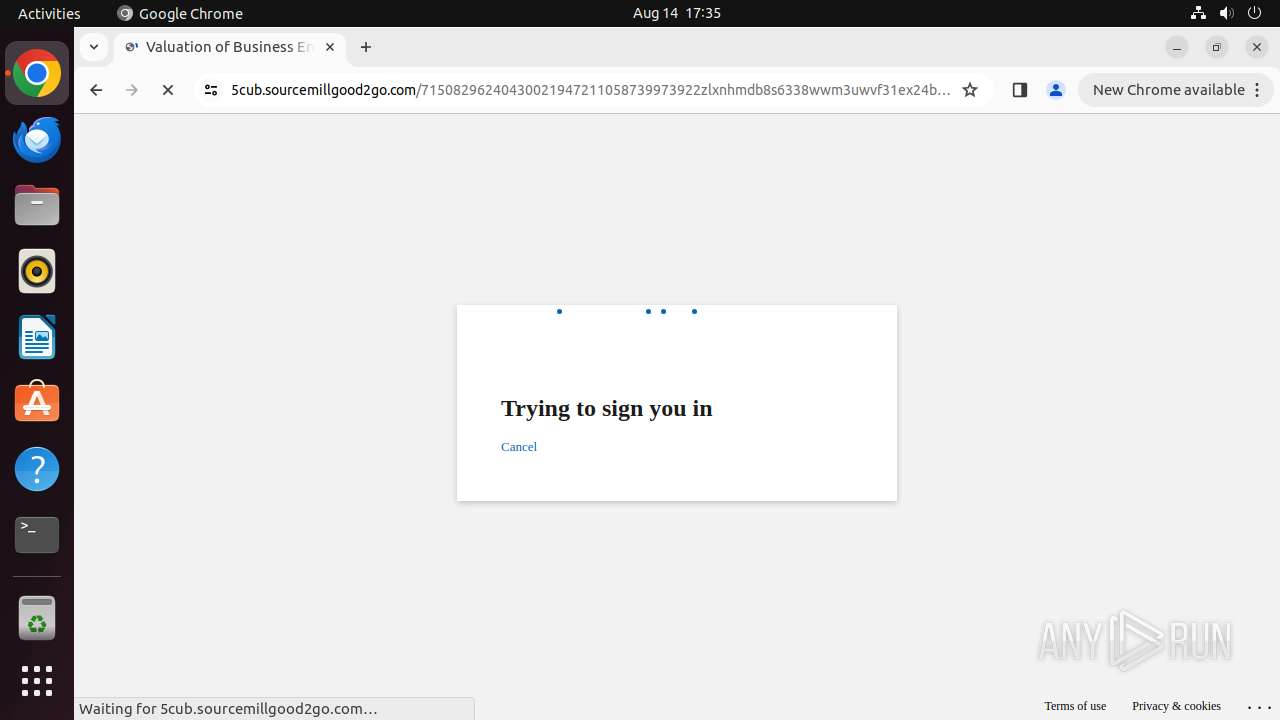Screen dimensions: 1280x720
Task: Open the Help question mark icon
Action: pyautogui.click(x=37, y=469)
